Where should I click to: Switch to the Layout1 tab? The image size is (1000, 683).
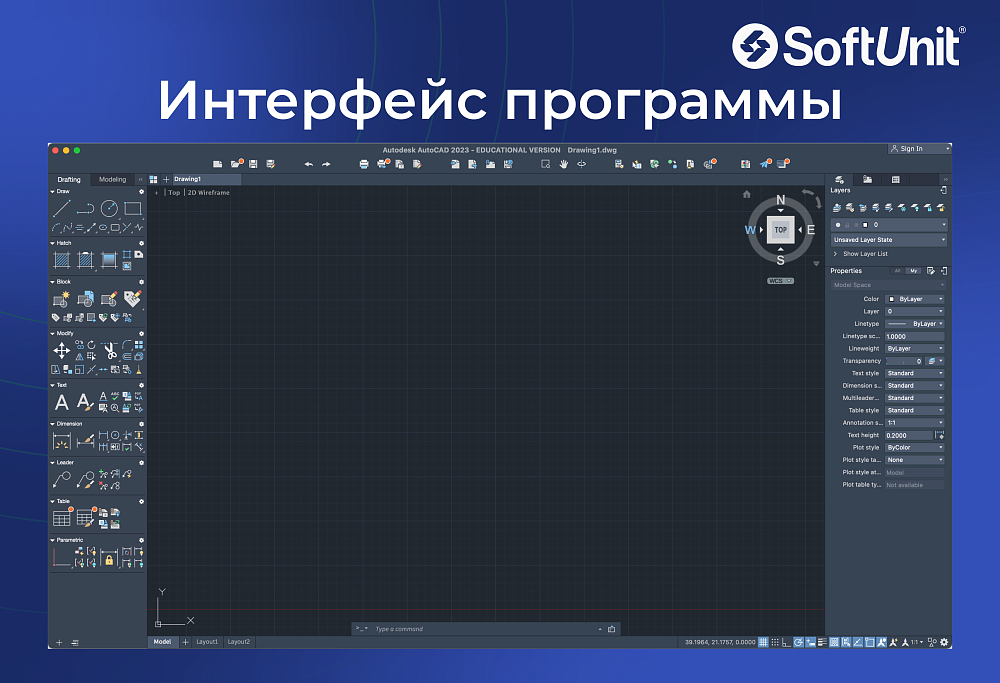207,642
